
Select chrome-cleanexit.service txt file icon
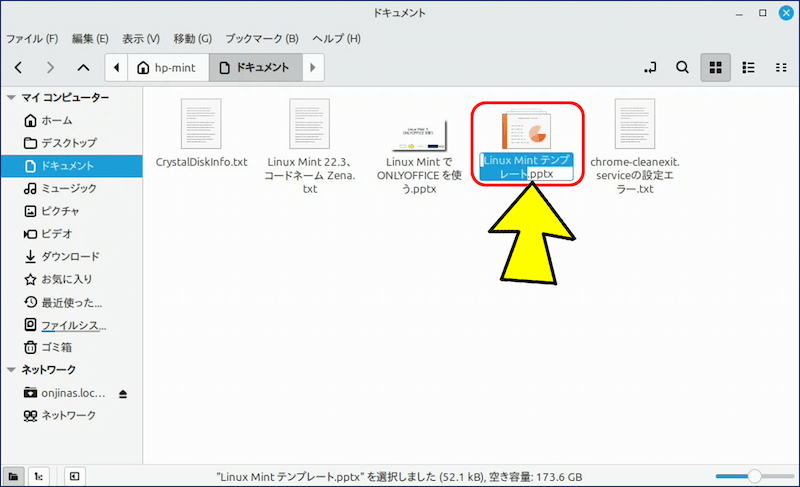[635, 124]
